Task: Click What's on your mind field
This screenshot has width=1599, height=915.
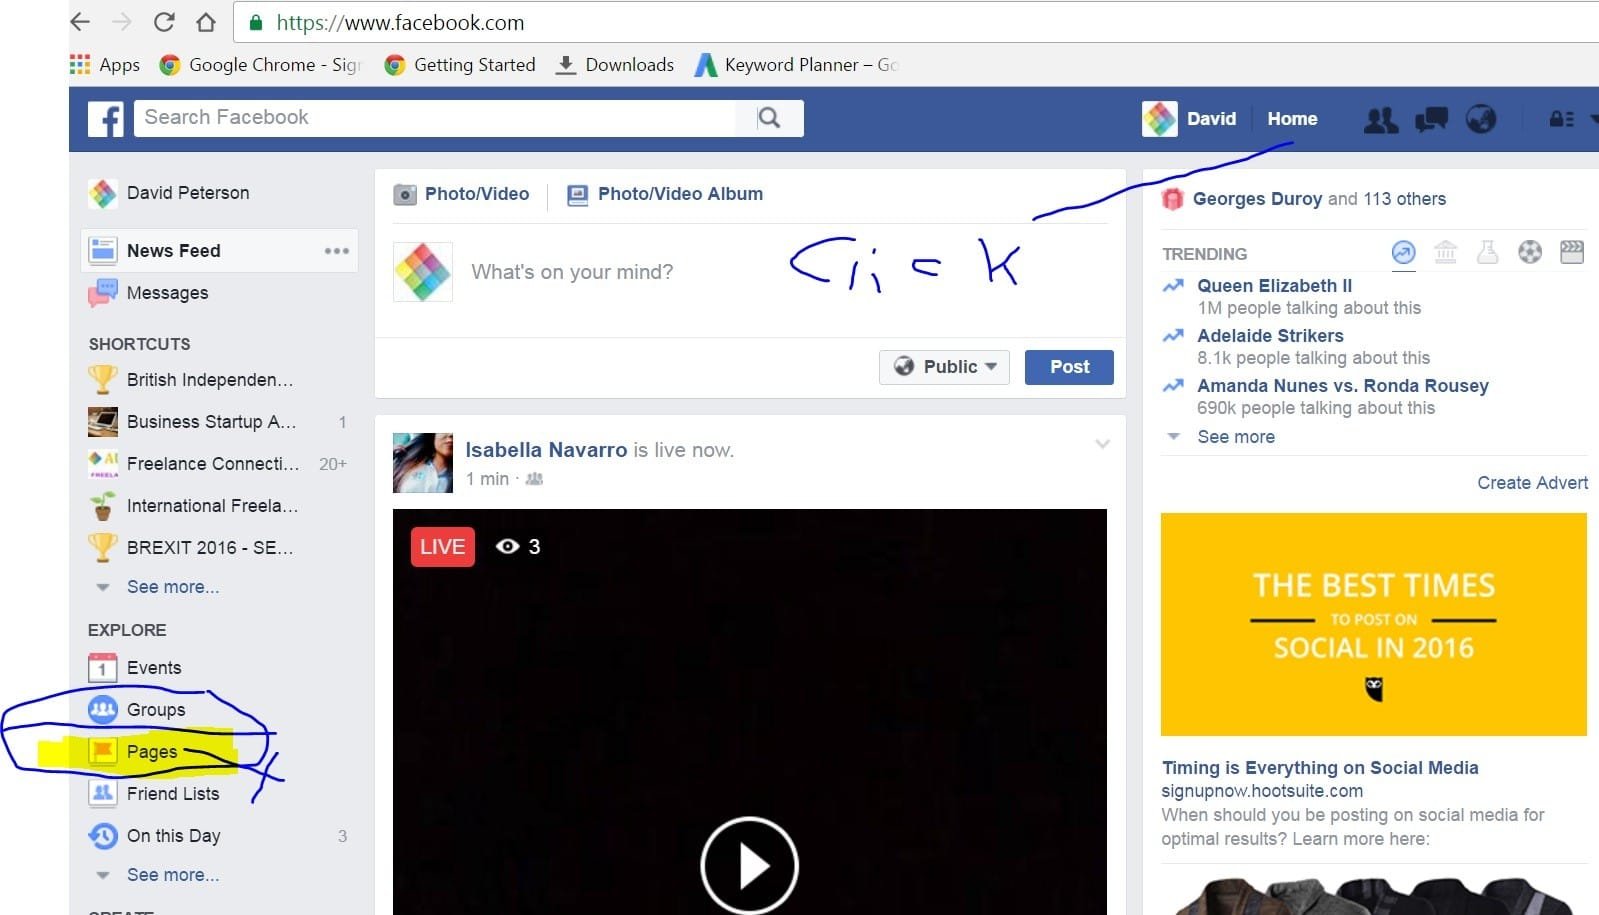Action: (572, 272)
